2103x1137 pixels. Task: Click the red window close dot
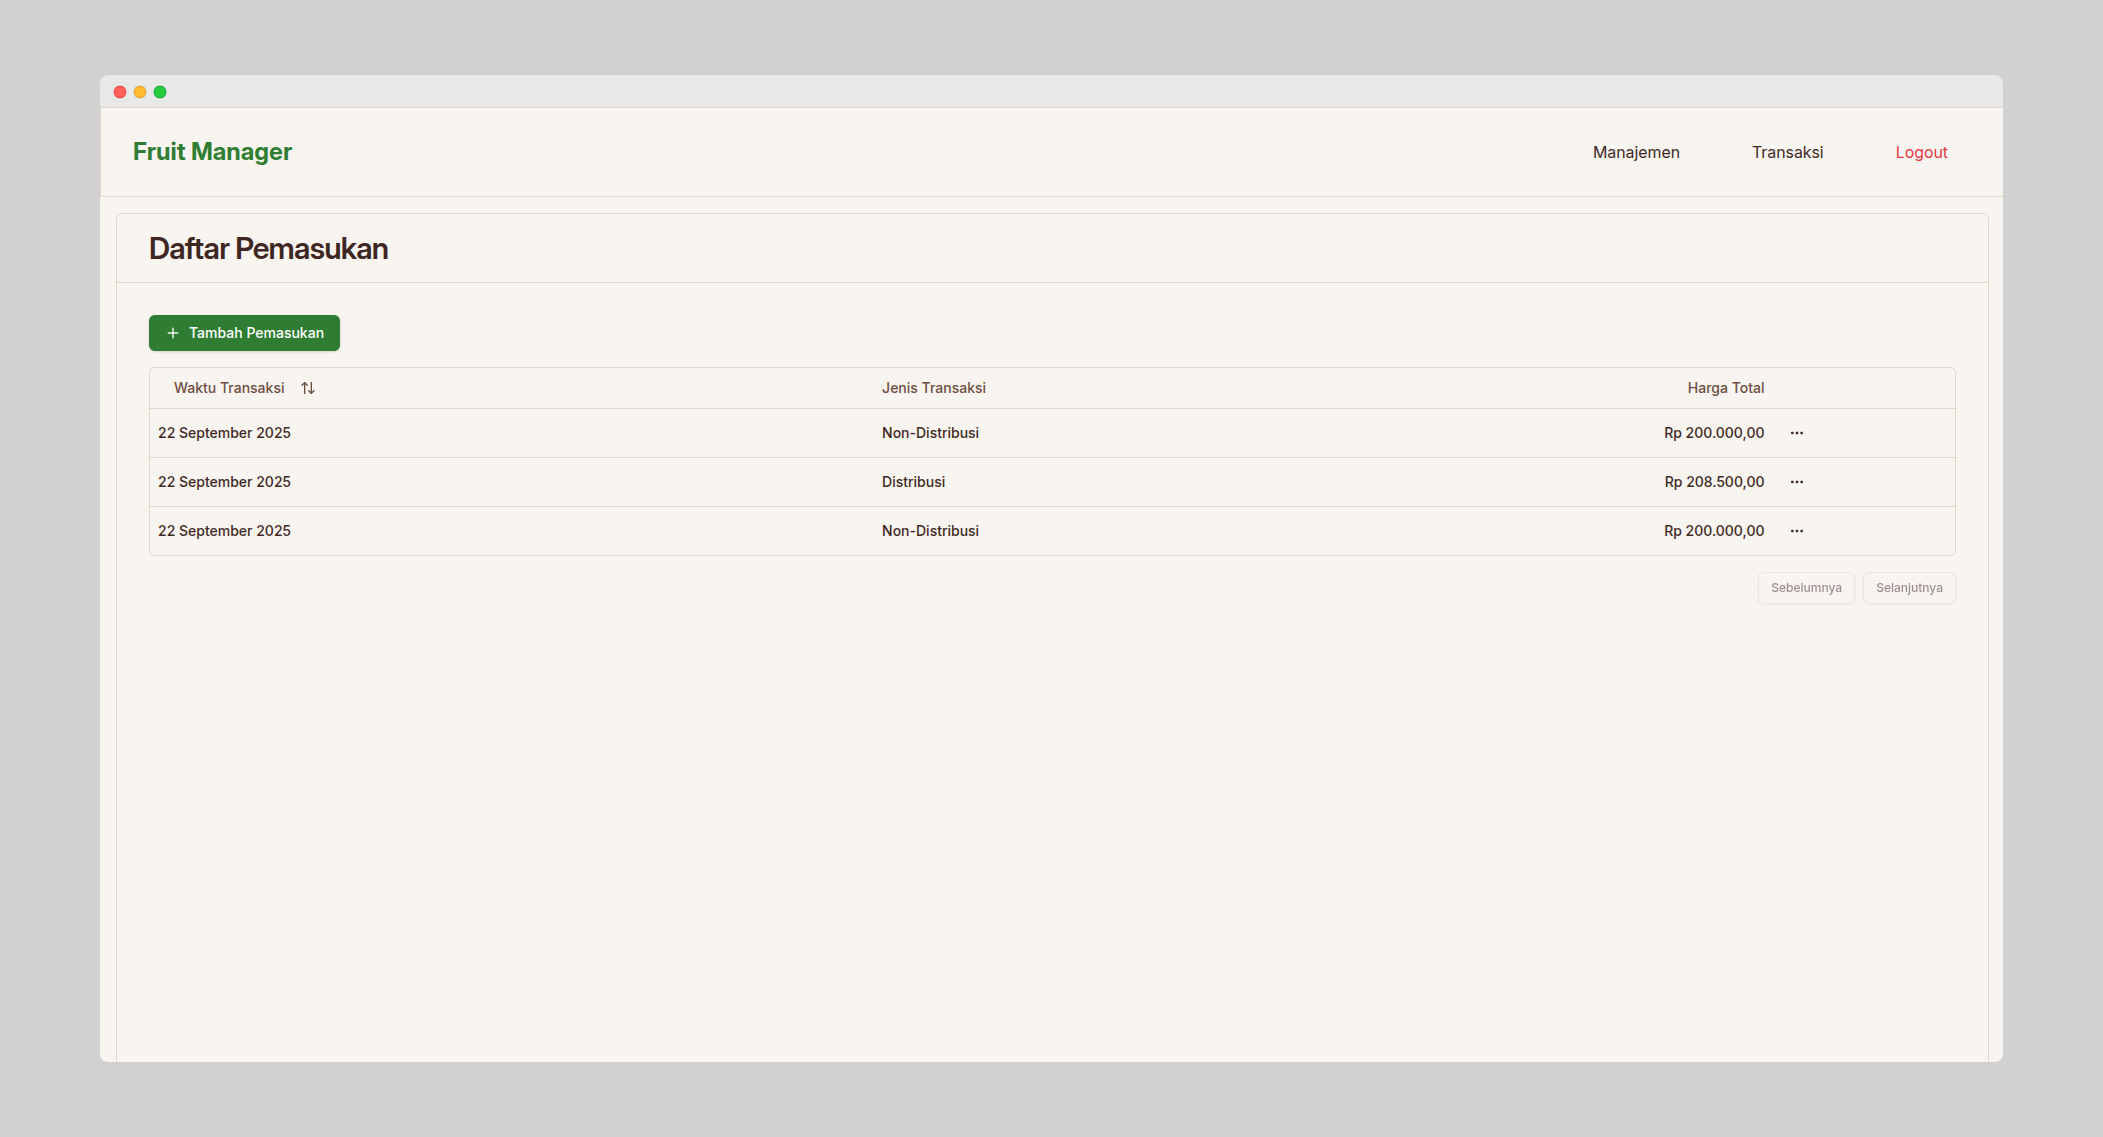point(120,92)
